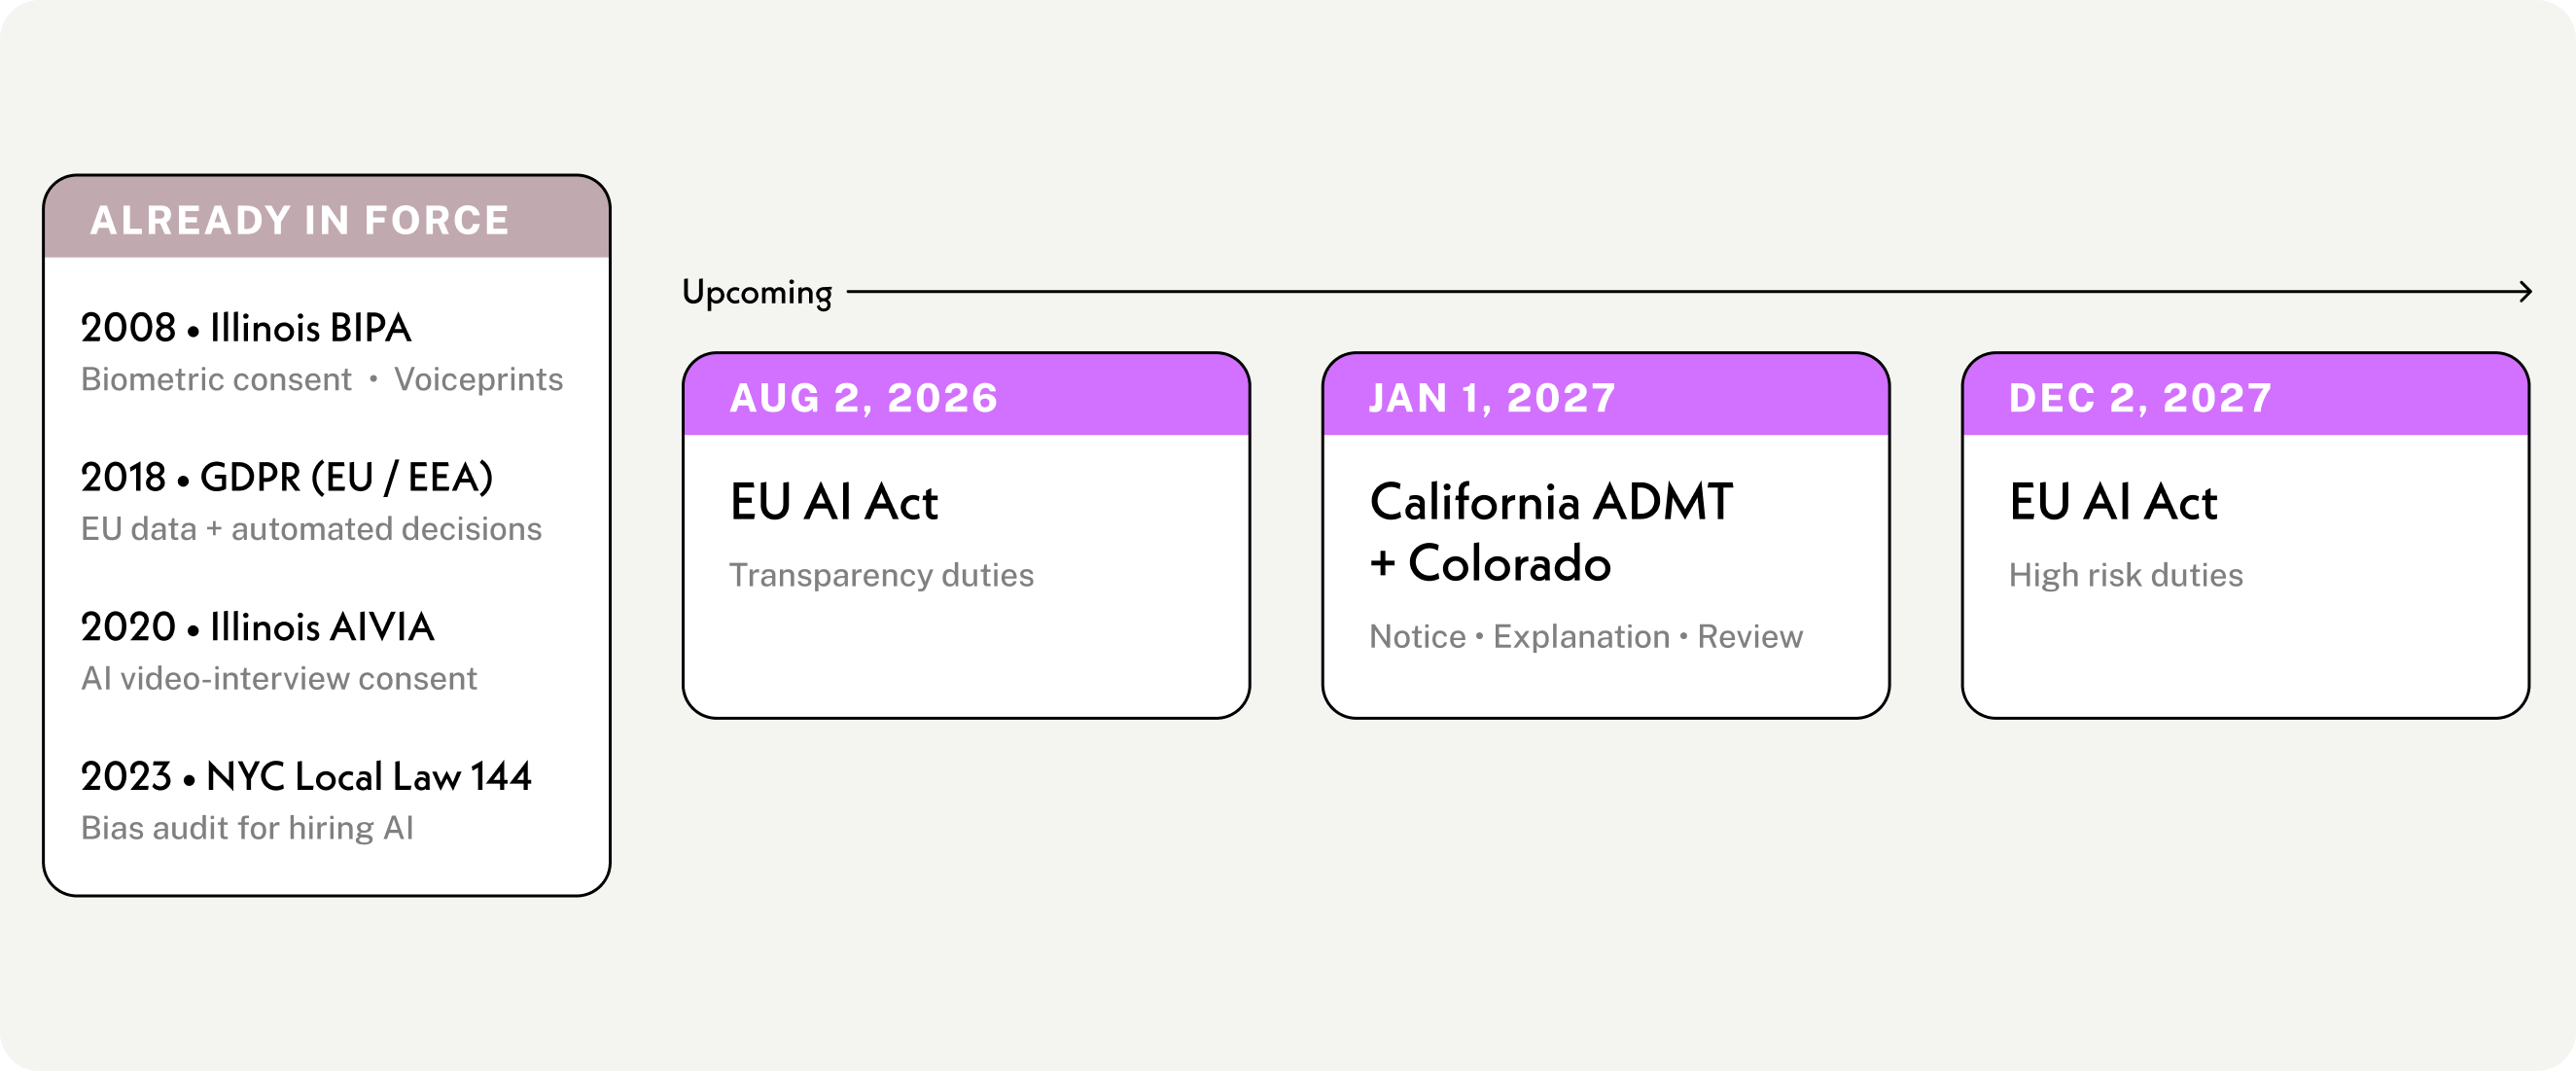
Task: Click the High risk duties text
Action: coord(2126,575)
